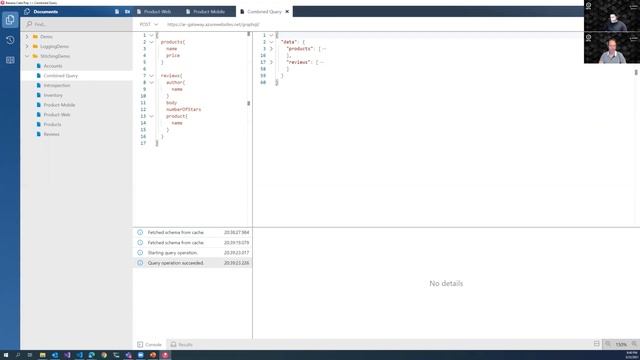The height and width of the screenshot is (360, 640).
Task: Open Banana Cake Pop taskbar icon
Action: coord(165,355)
